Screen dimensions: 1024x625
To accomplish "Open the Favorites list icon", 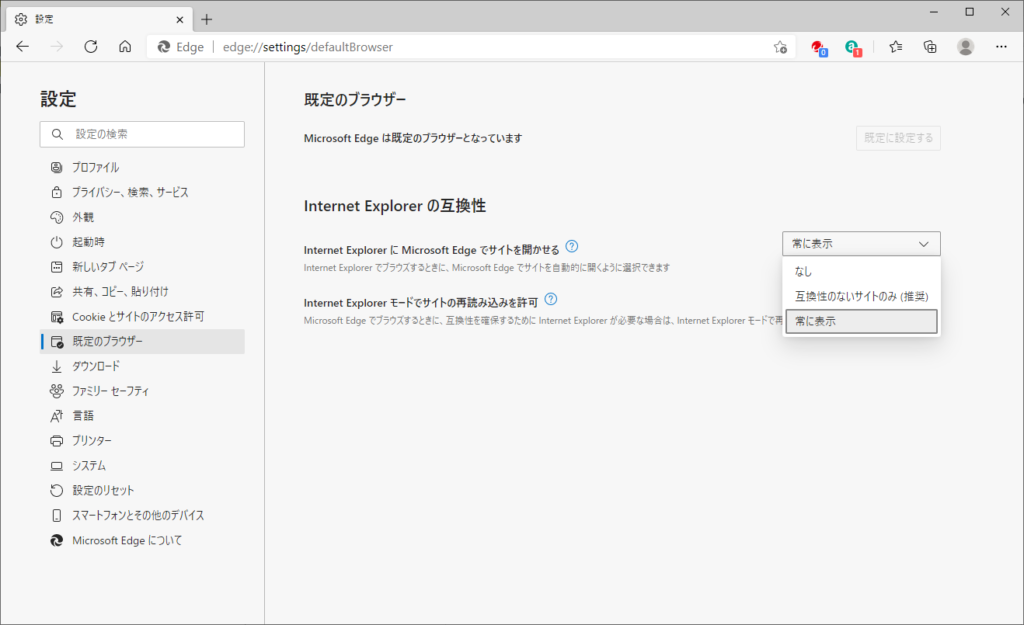I will 896,46.
